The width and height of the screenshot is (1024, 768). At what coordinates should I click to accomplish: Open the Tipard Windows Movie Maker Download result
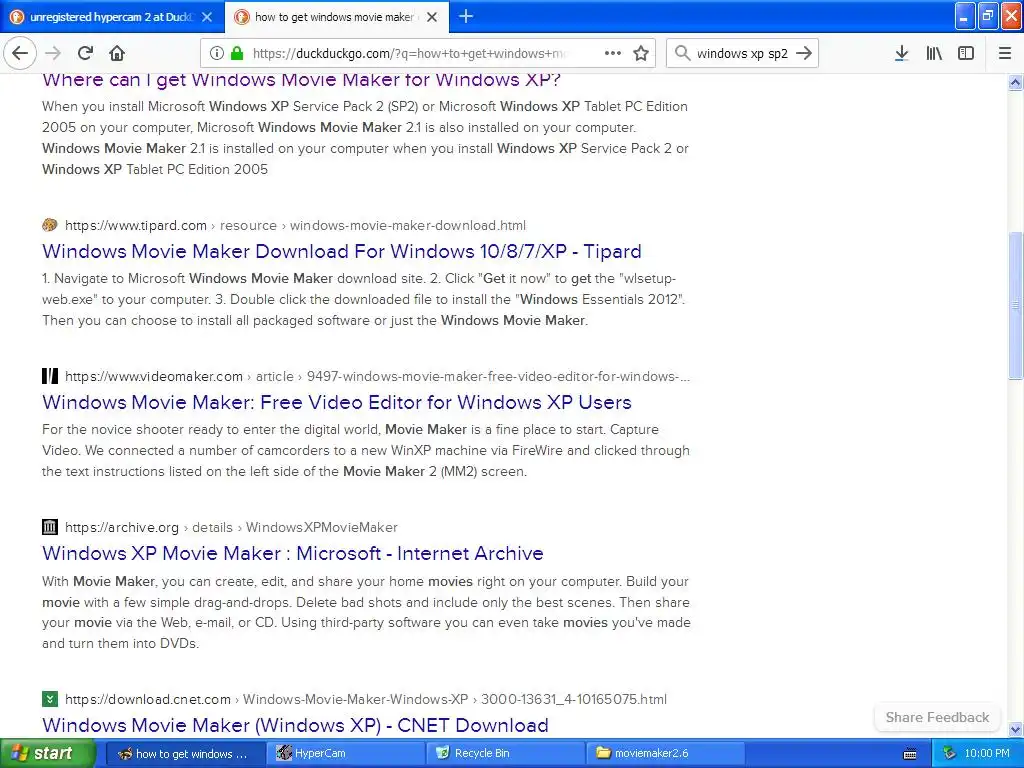coord(342,251)
